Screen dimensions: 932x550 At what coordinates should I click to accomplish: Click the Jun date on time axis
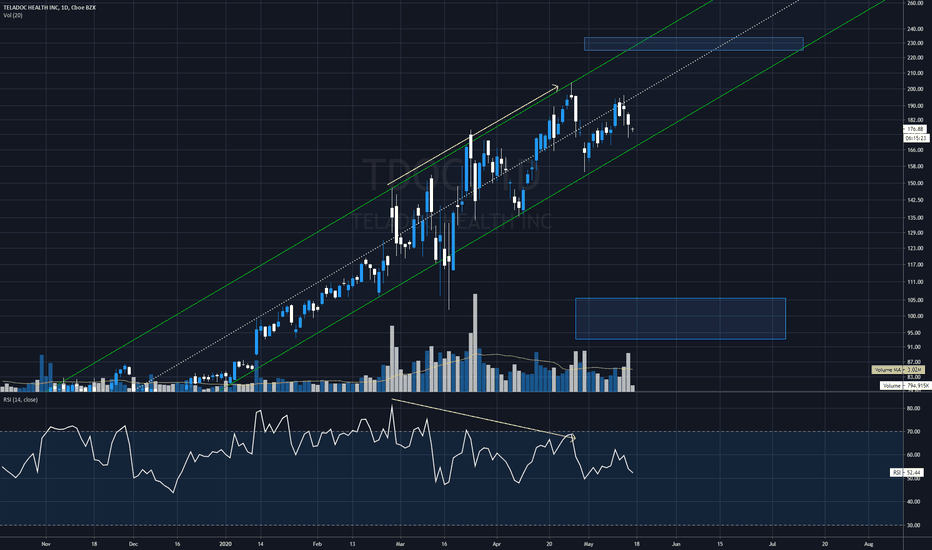coord(676,544)
